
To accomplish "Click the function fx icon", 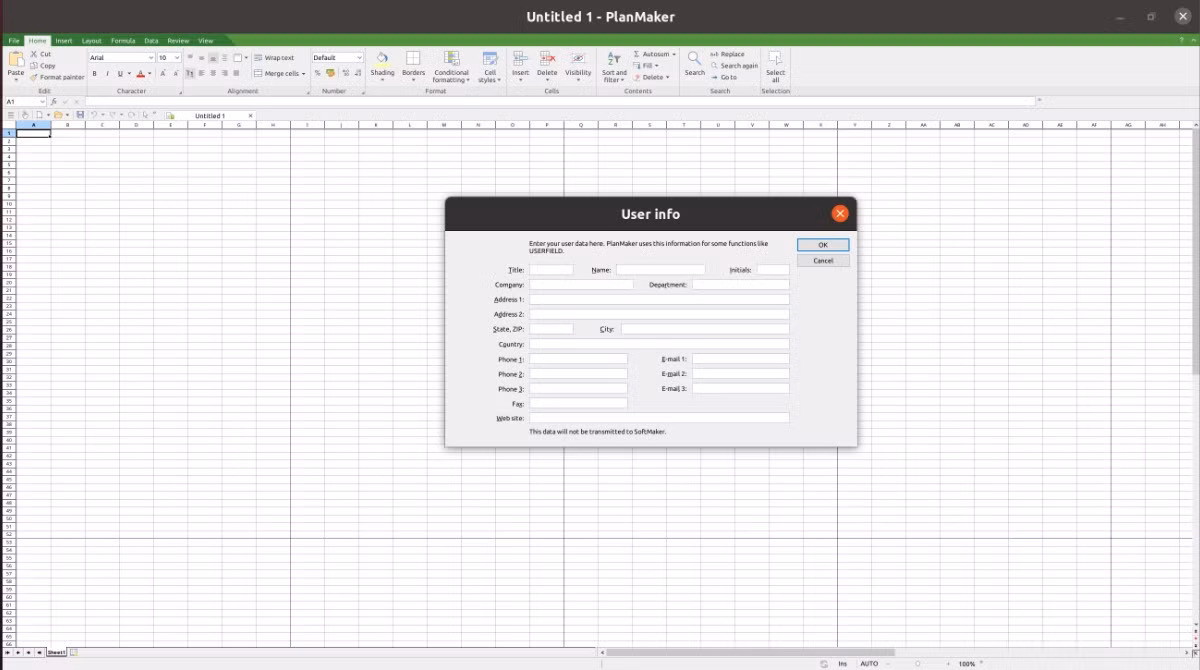I will click(x=54, y=102).
